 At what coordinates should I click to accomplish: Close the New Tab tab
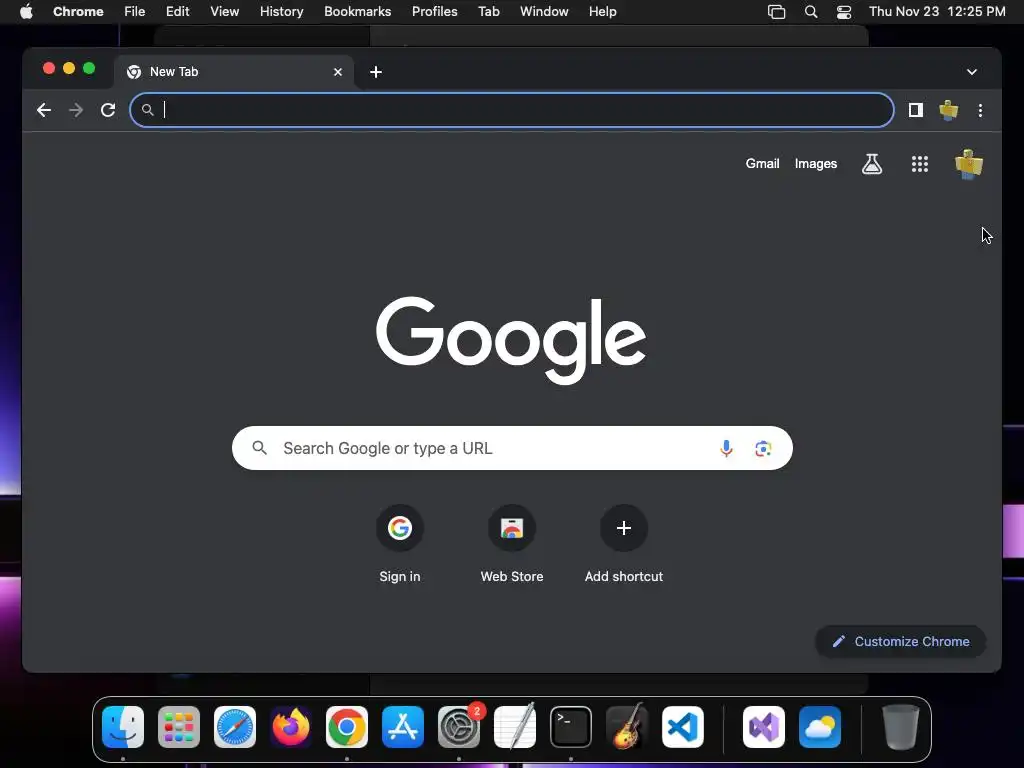338,72
